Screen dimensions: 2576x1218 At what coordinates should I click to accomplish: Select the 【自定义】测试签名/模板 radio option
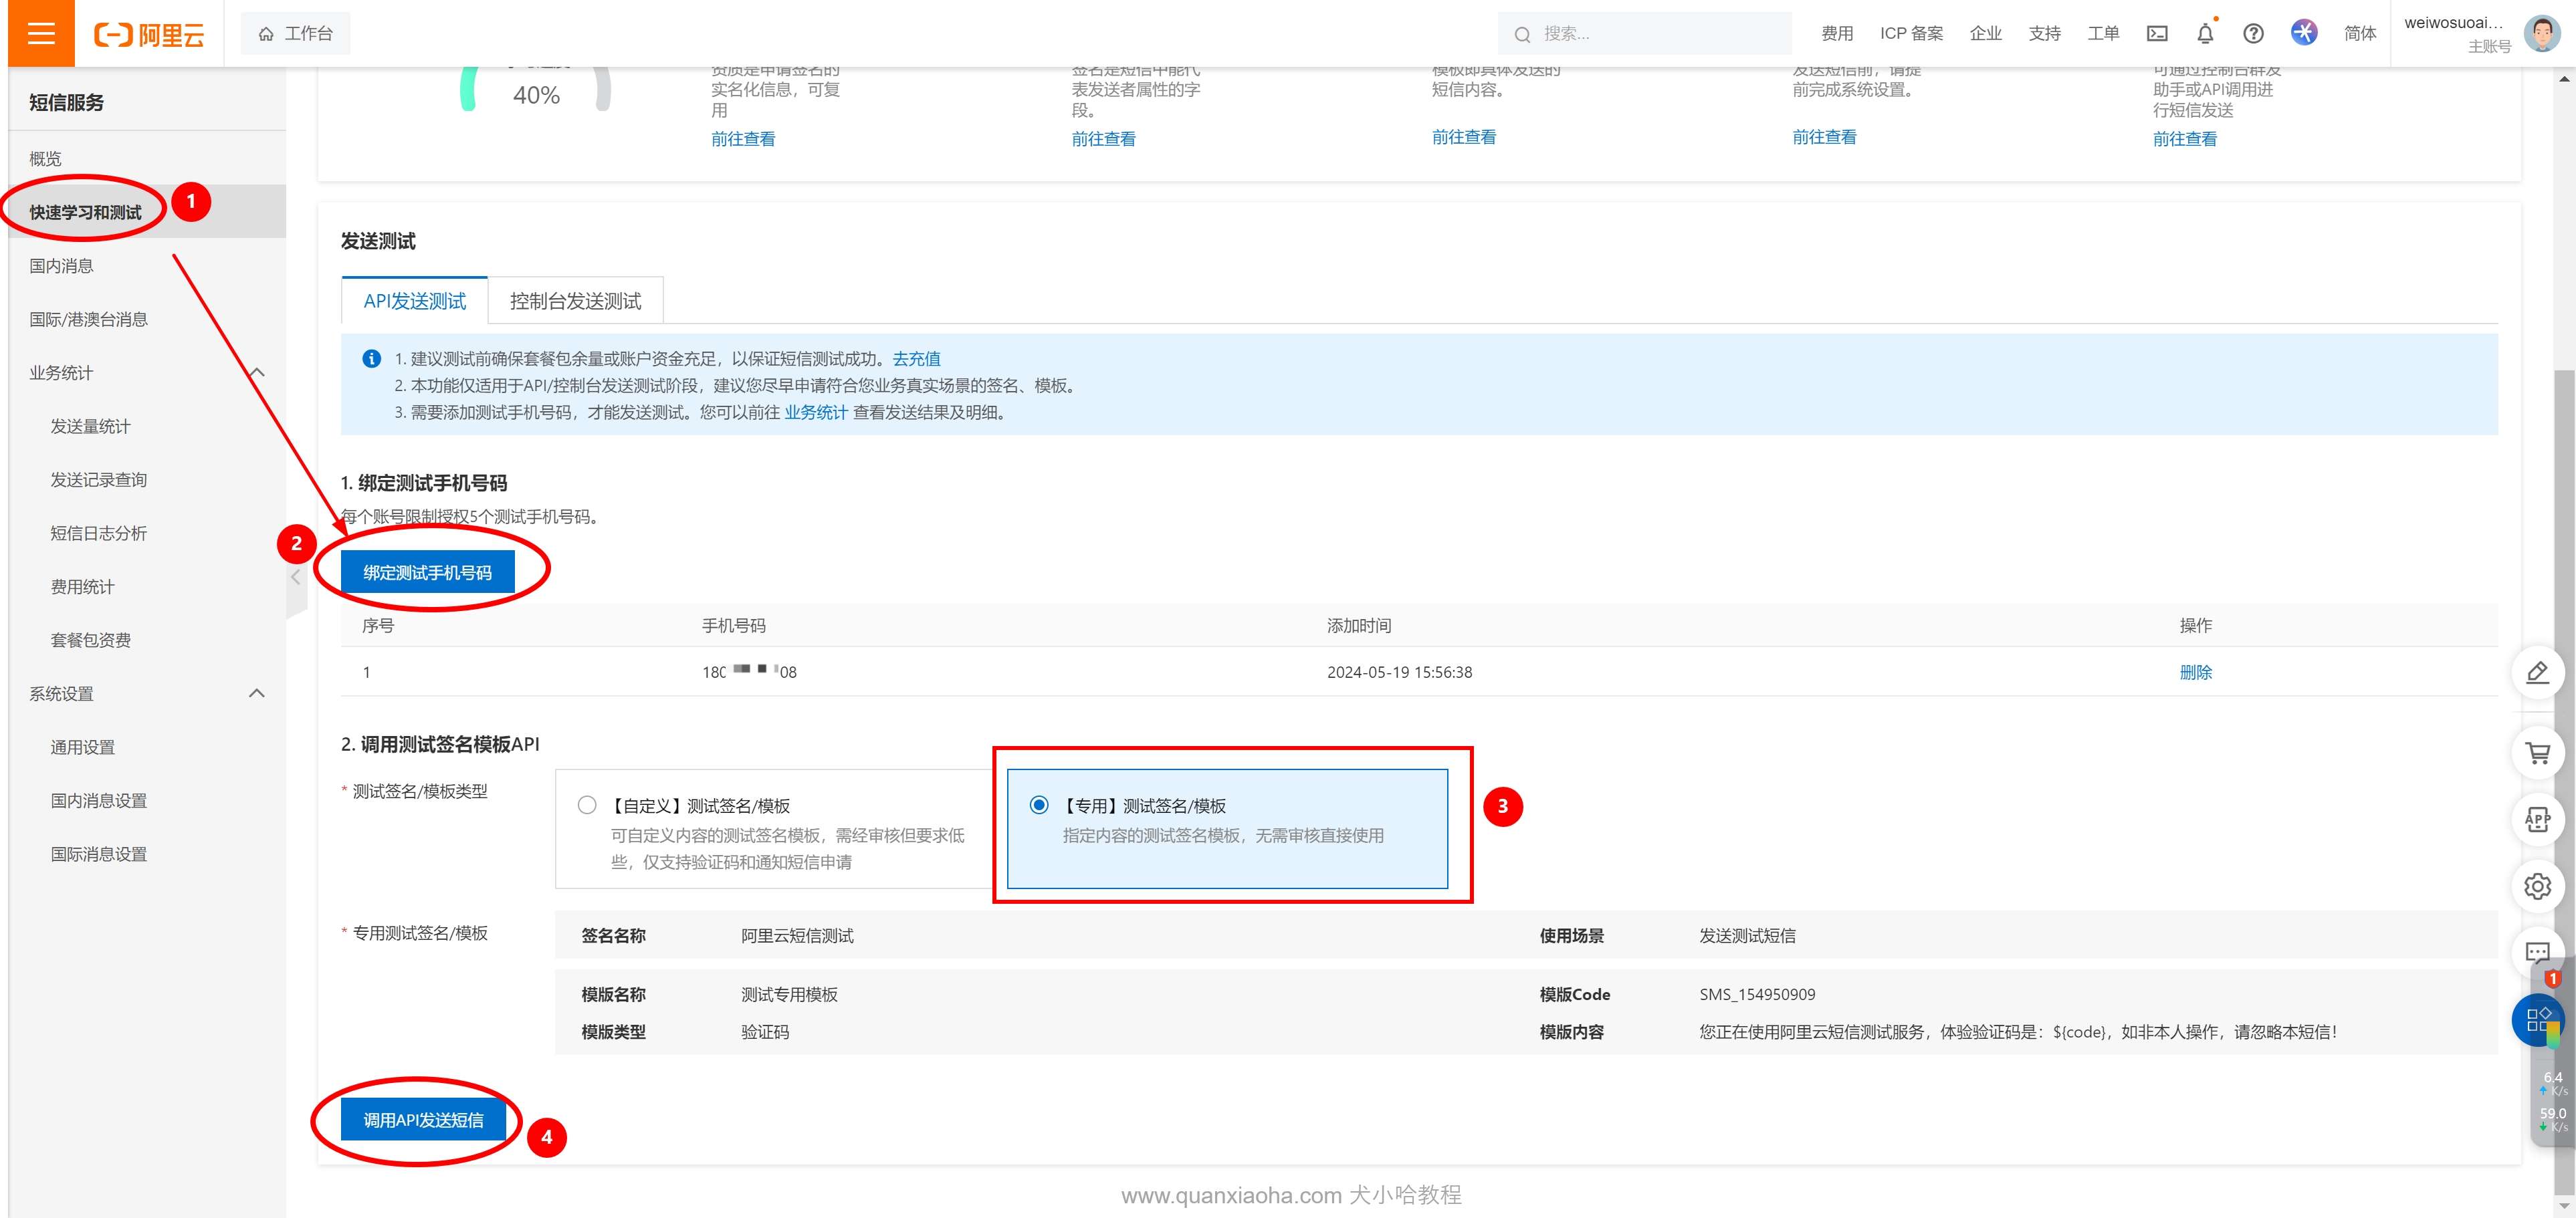587,805
